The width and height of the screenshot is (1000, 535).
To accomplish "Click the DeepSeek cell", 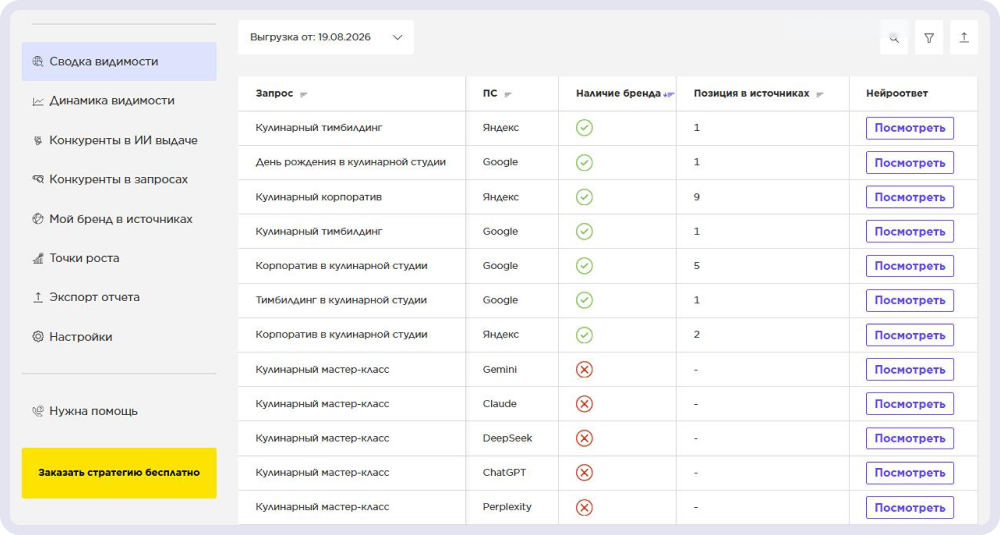I will (508, 438).
